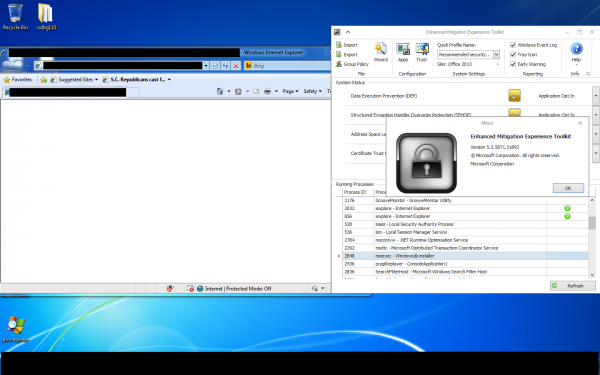
Task: Open the Home button dropdown arrow in IE
Action: tap(229, 91)
